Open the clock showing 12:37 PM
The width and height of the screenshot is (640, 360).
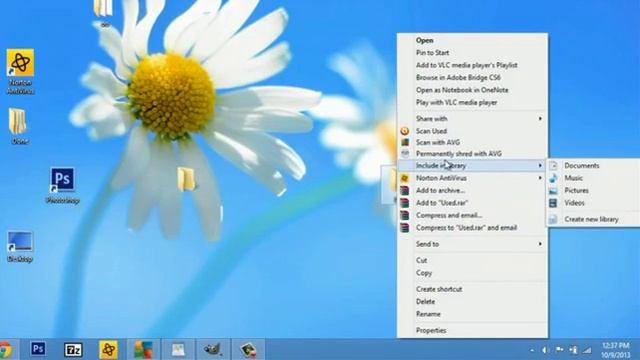tap(616, 350)
